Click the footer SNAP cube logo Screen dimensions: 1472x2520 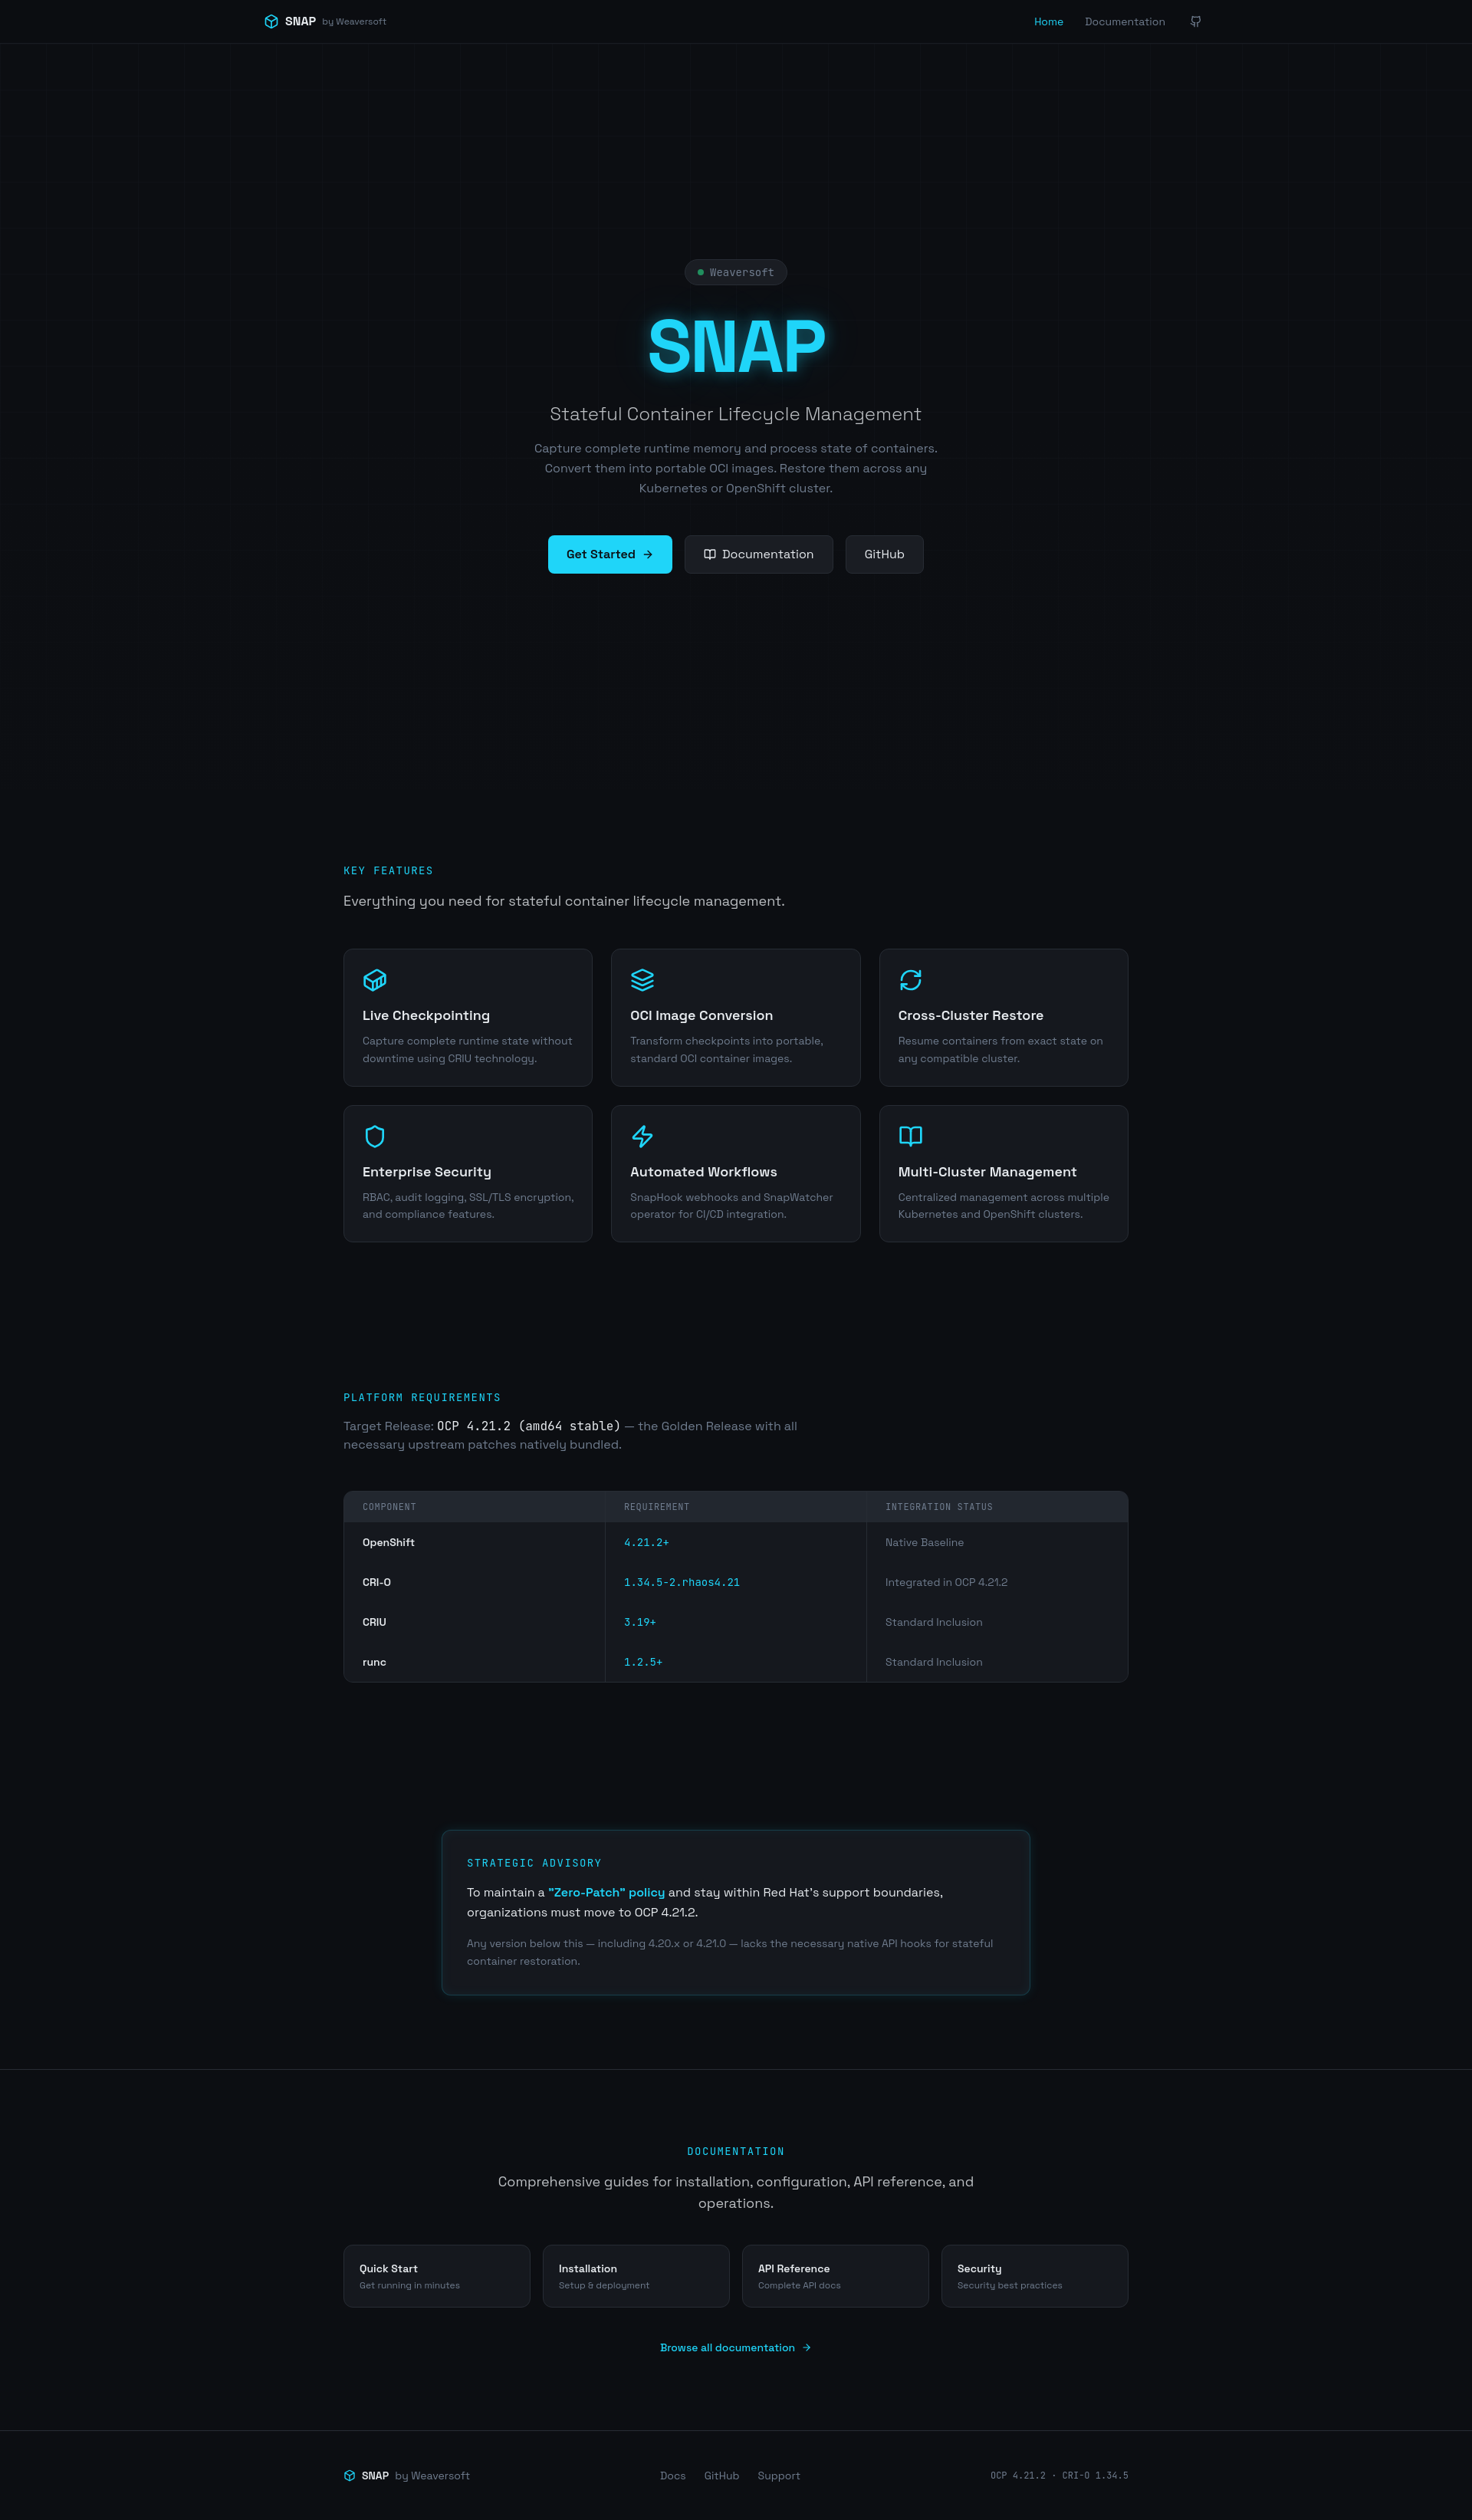349,2475
